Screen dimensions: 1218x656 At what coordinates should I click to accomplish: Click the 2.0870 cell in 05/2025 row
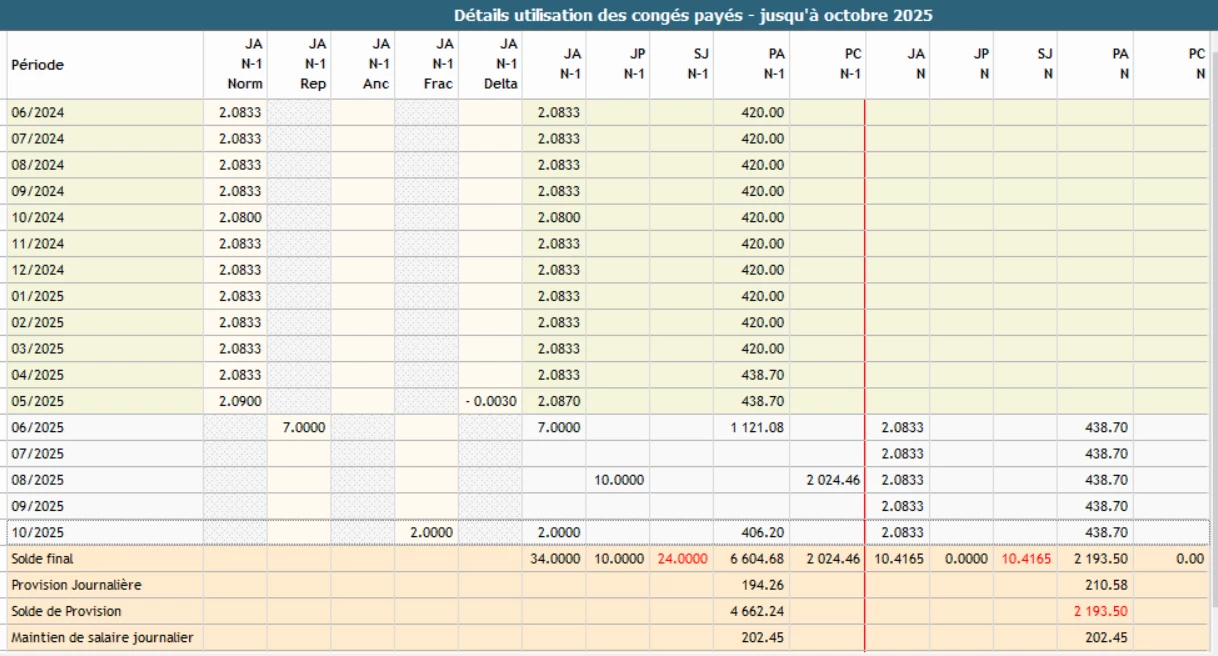point(554,401)
